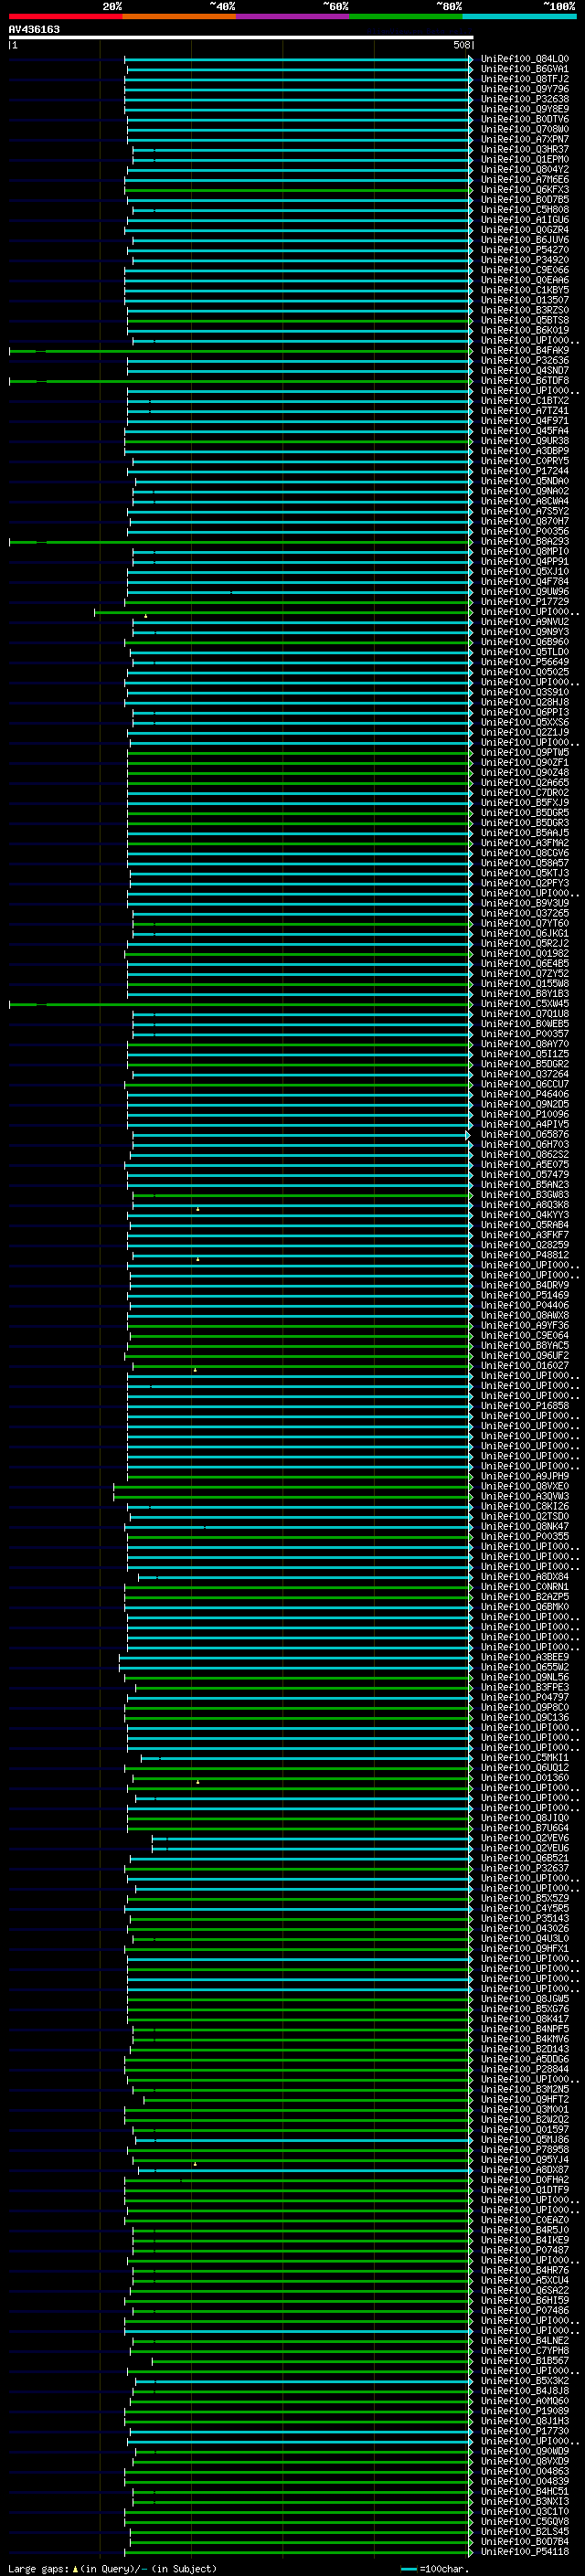Image resolution: width=585 pixels, height=2576 pixels.
Task: Click the white query sequence bar
Action: point(241,37)
